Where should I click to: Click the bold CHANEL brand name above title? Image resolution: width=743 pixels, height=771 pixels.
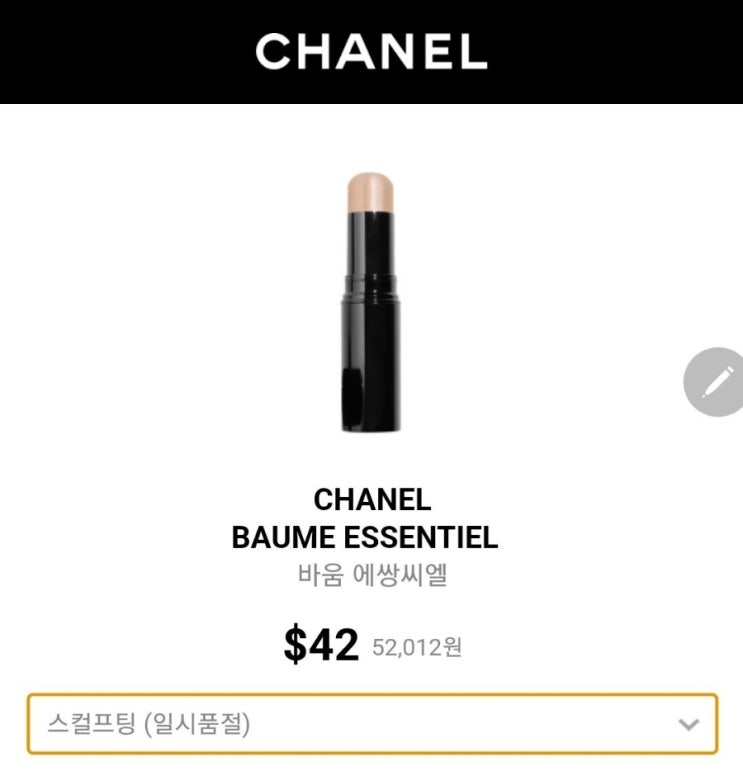click(x=372, y=500)
